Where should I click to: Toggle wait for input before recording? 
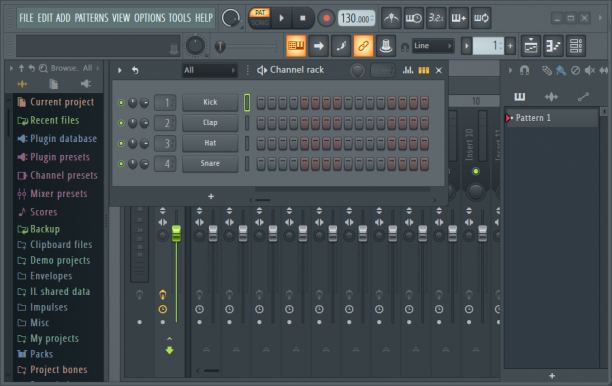pos(414,18)
